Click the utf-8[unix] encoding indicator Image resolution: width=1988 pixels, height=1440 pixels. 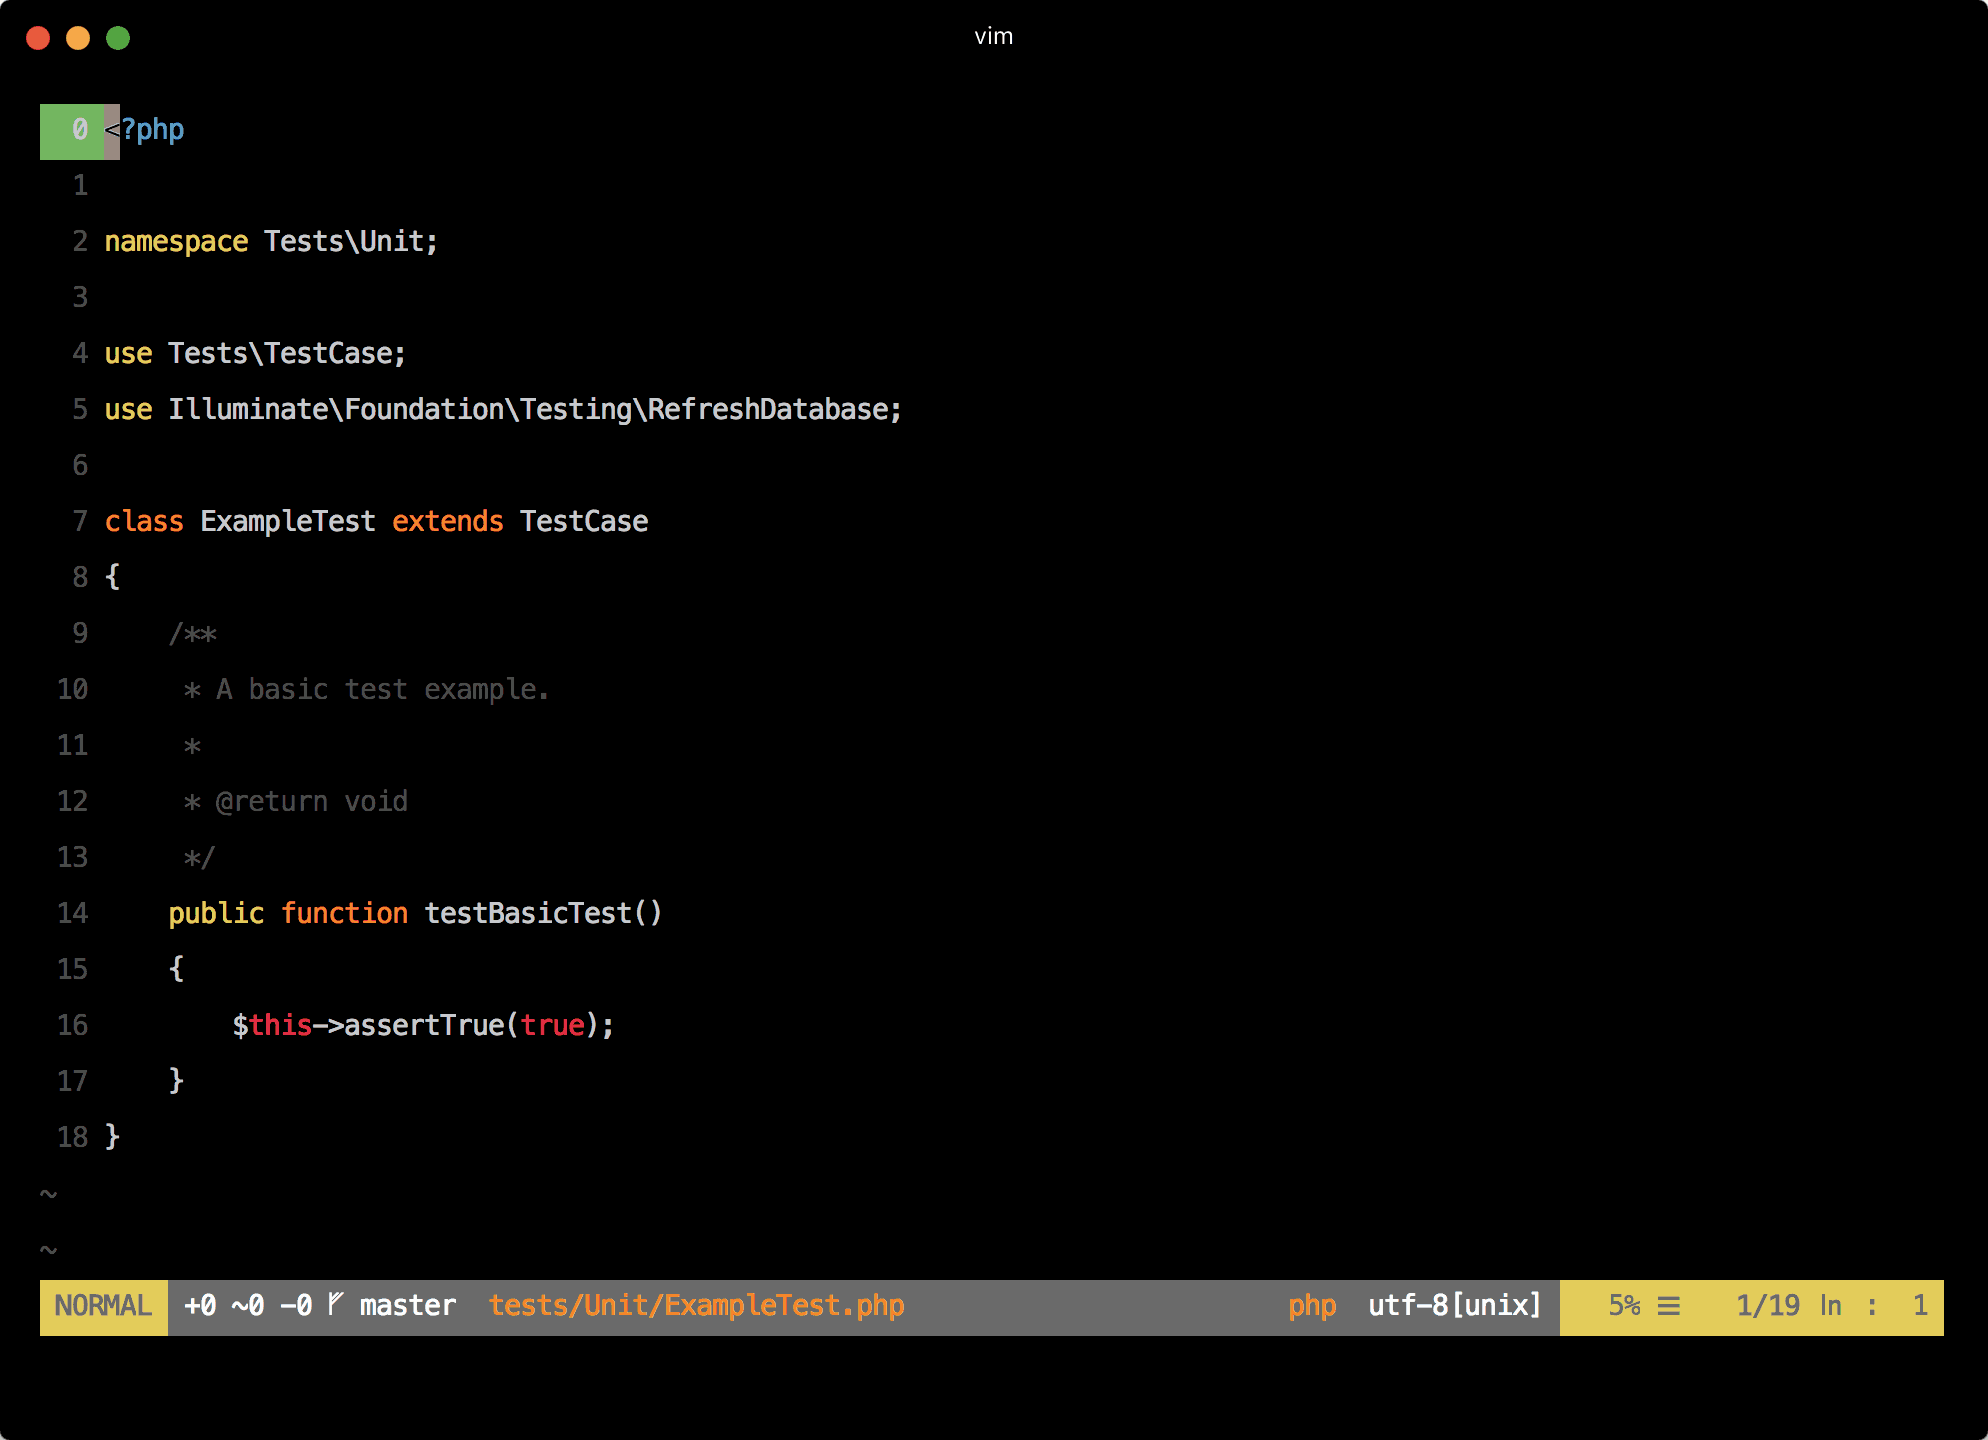point(1454,1306)
